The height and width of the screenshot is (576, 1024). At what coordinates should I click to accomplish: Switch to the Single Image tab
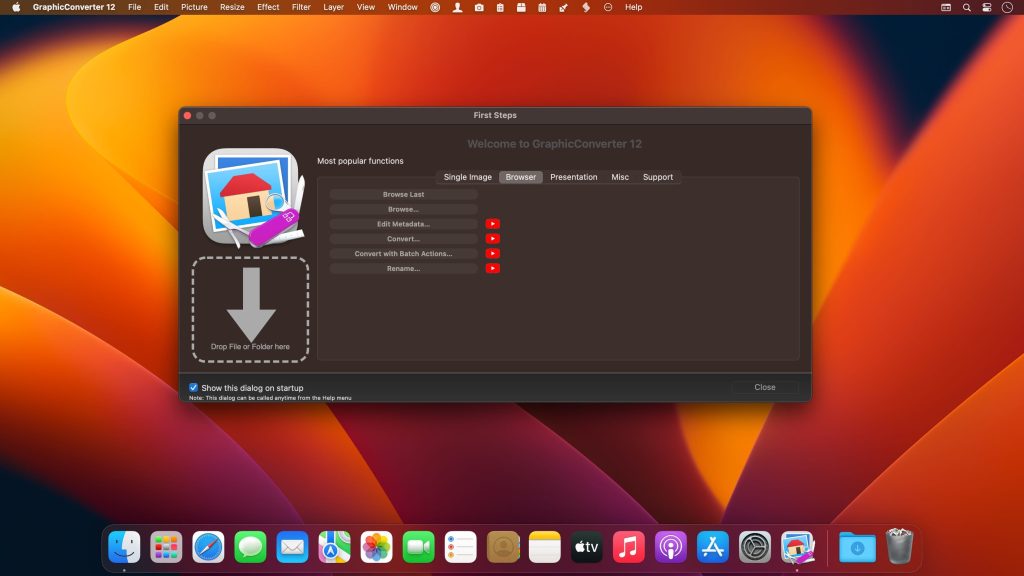pyautogui.click(x=466, y=177)
